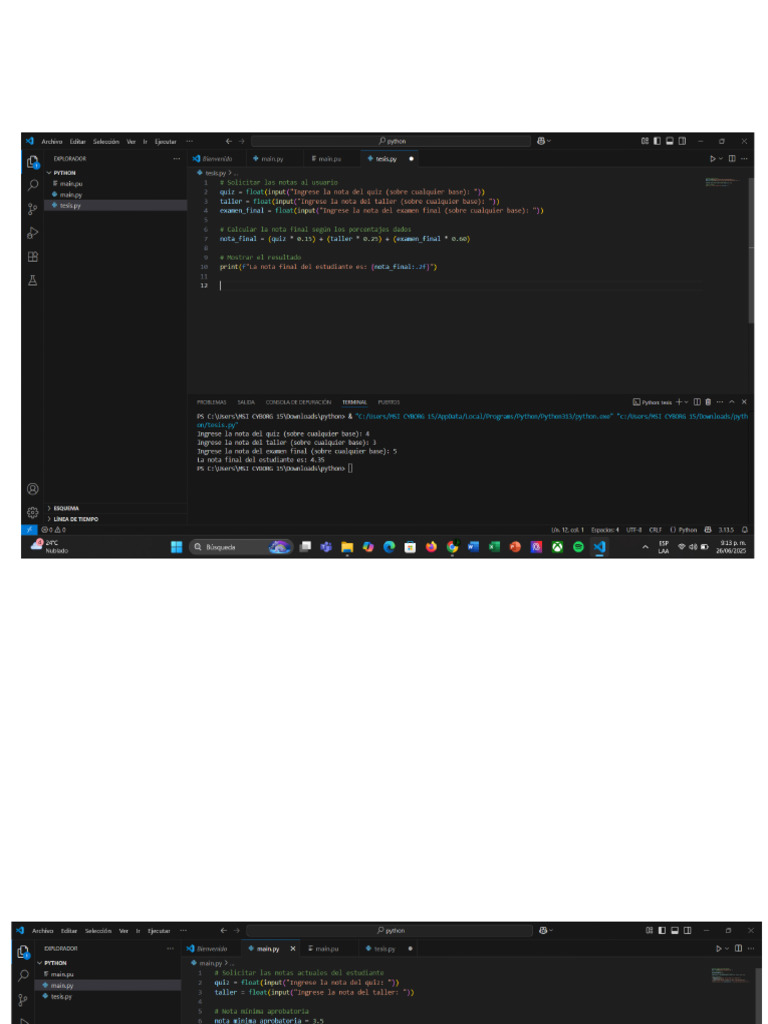Open Ejecutar menu in tesis.py window
Image resolution: width=768 pixels, height=1024 pixels.
click(166, 141)
